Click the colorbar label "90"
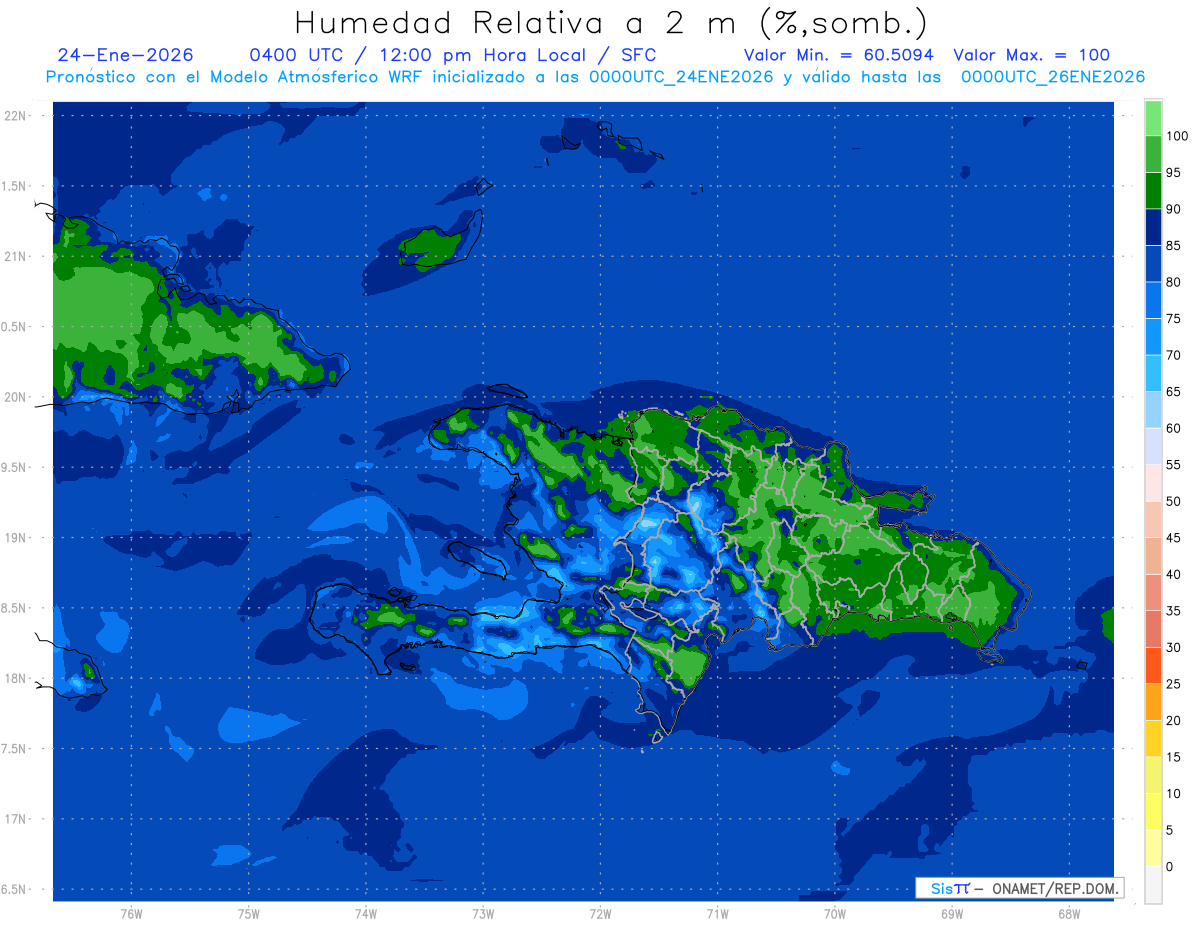This screenshot has height=927, width=1200. coord(1173,209)
